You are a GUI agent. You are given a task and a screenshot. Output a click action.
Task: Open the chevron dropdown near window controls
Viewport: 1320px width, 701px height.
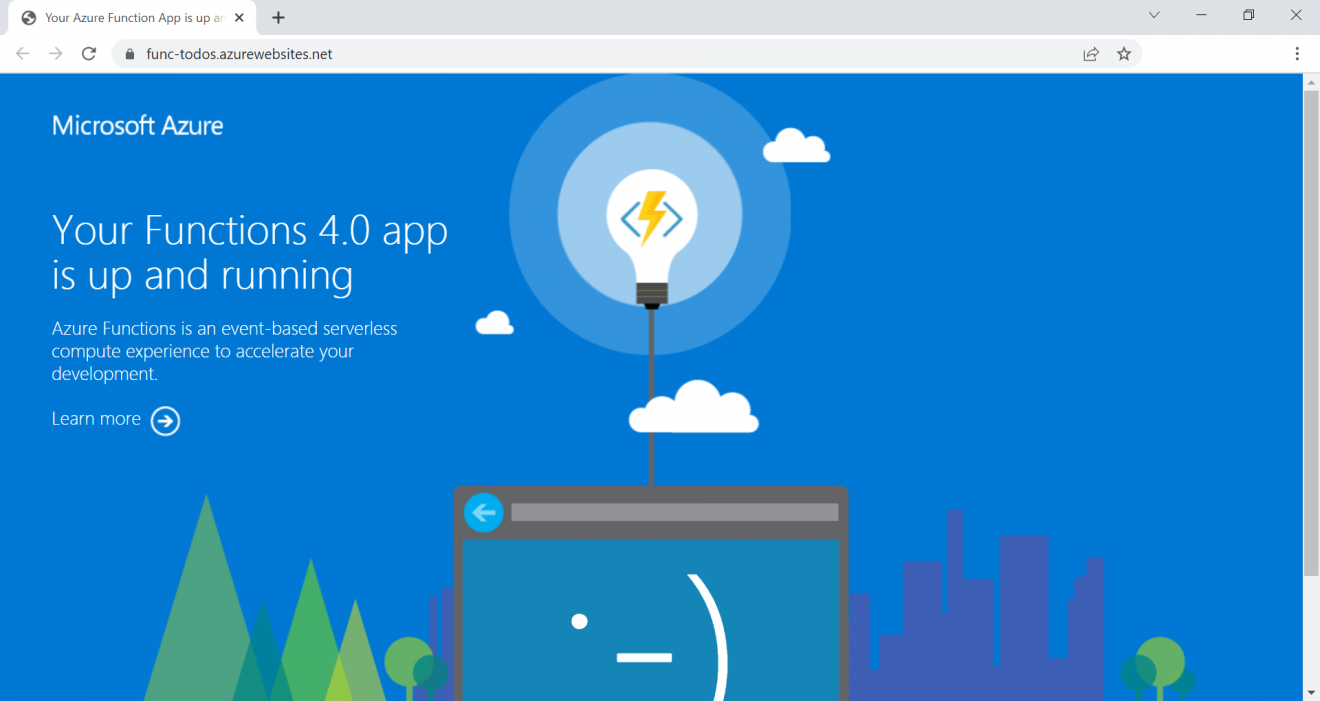(x=1153, y=15)
